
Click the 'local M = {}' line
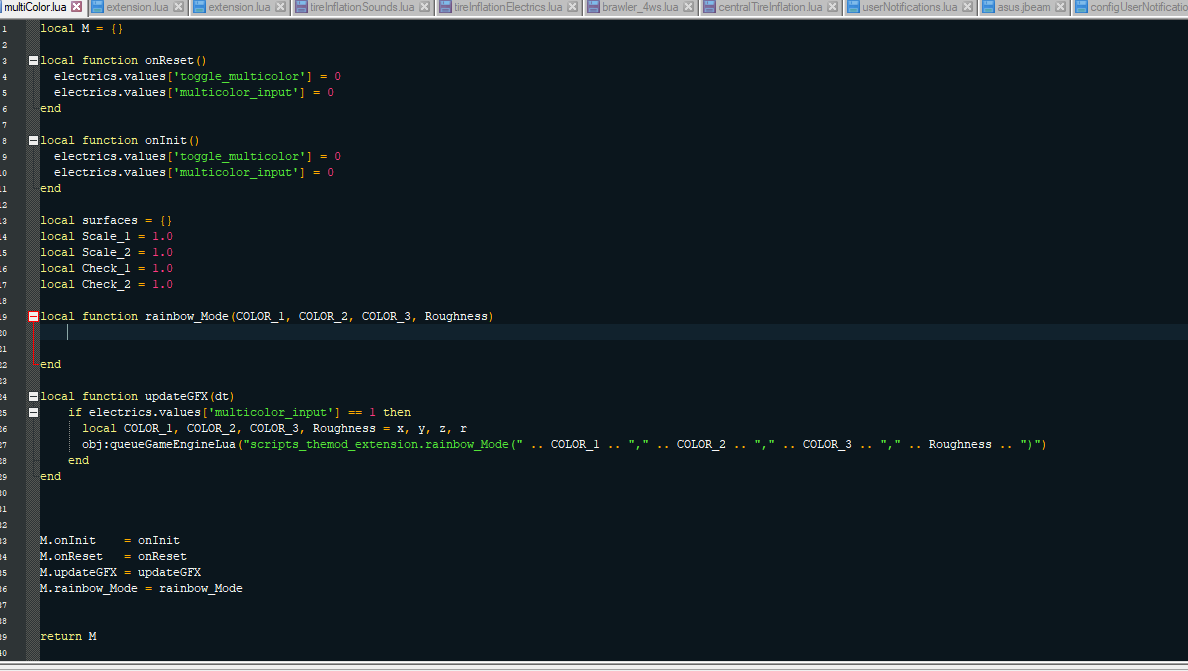pos(81,28)
